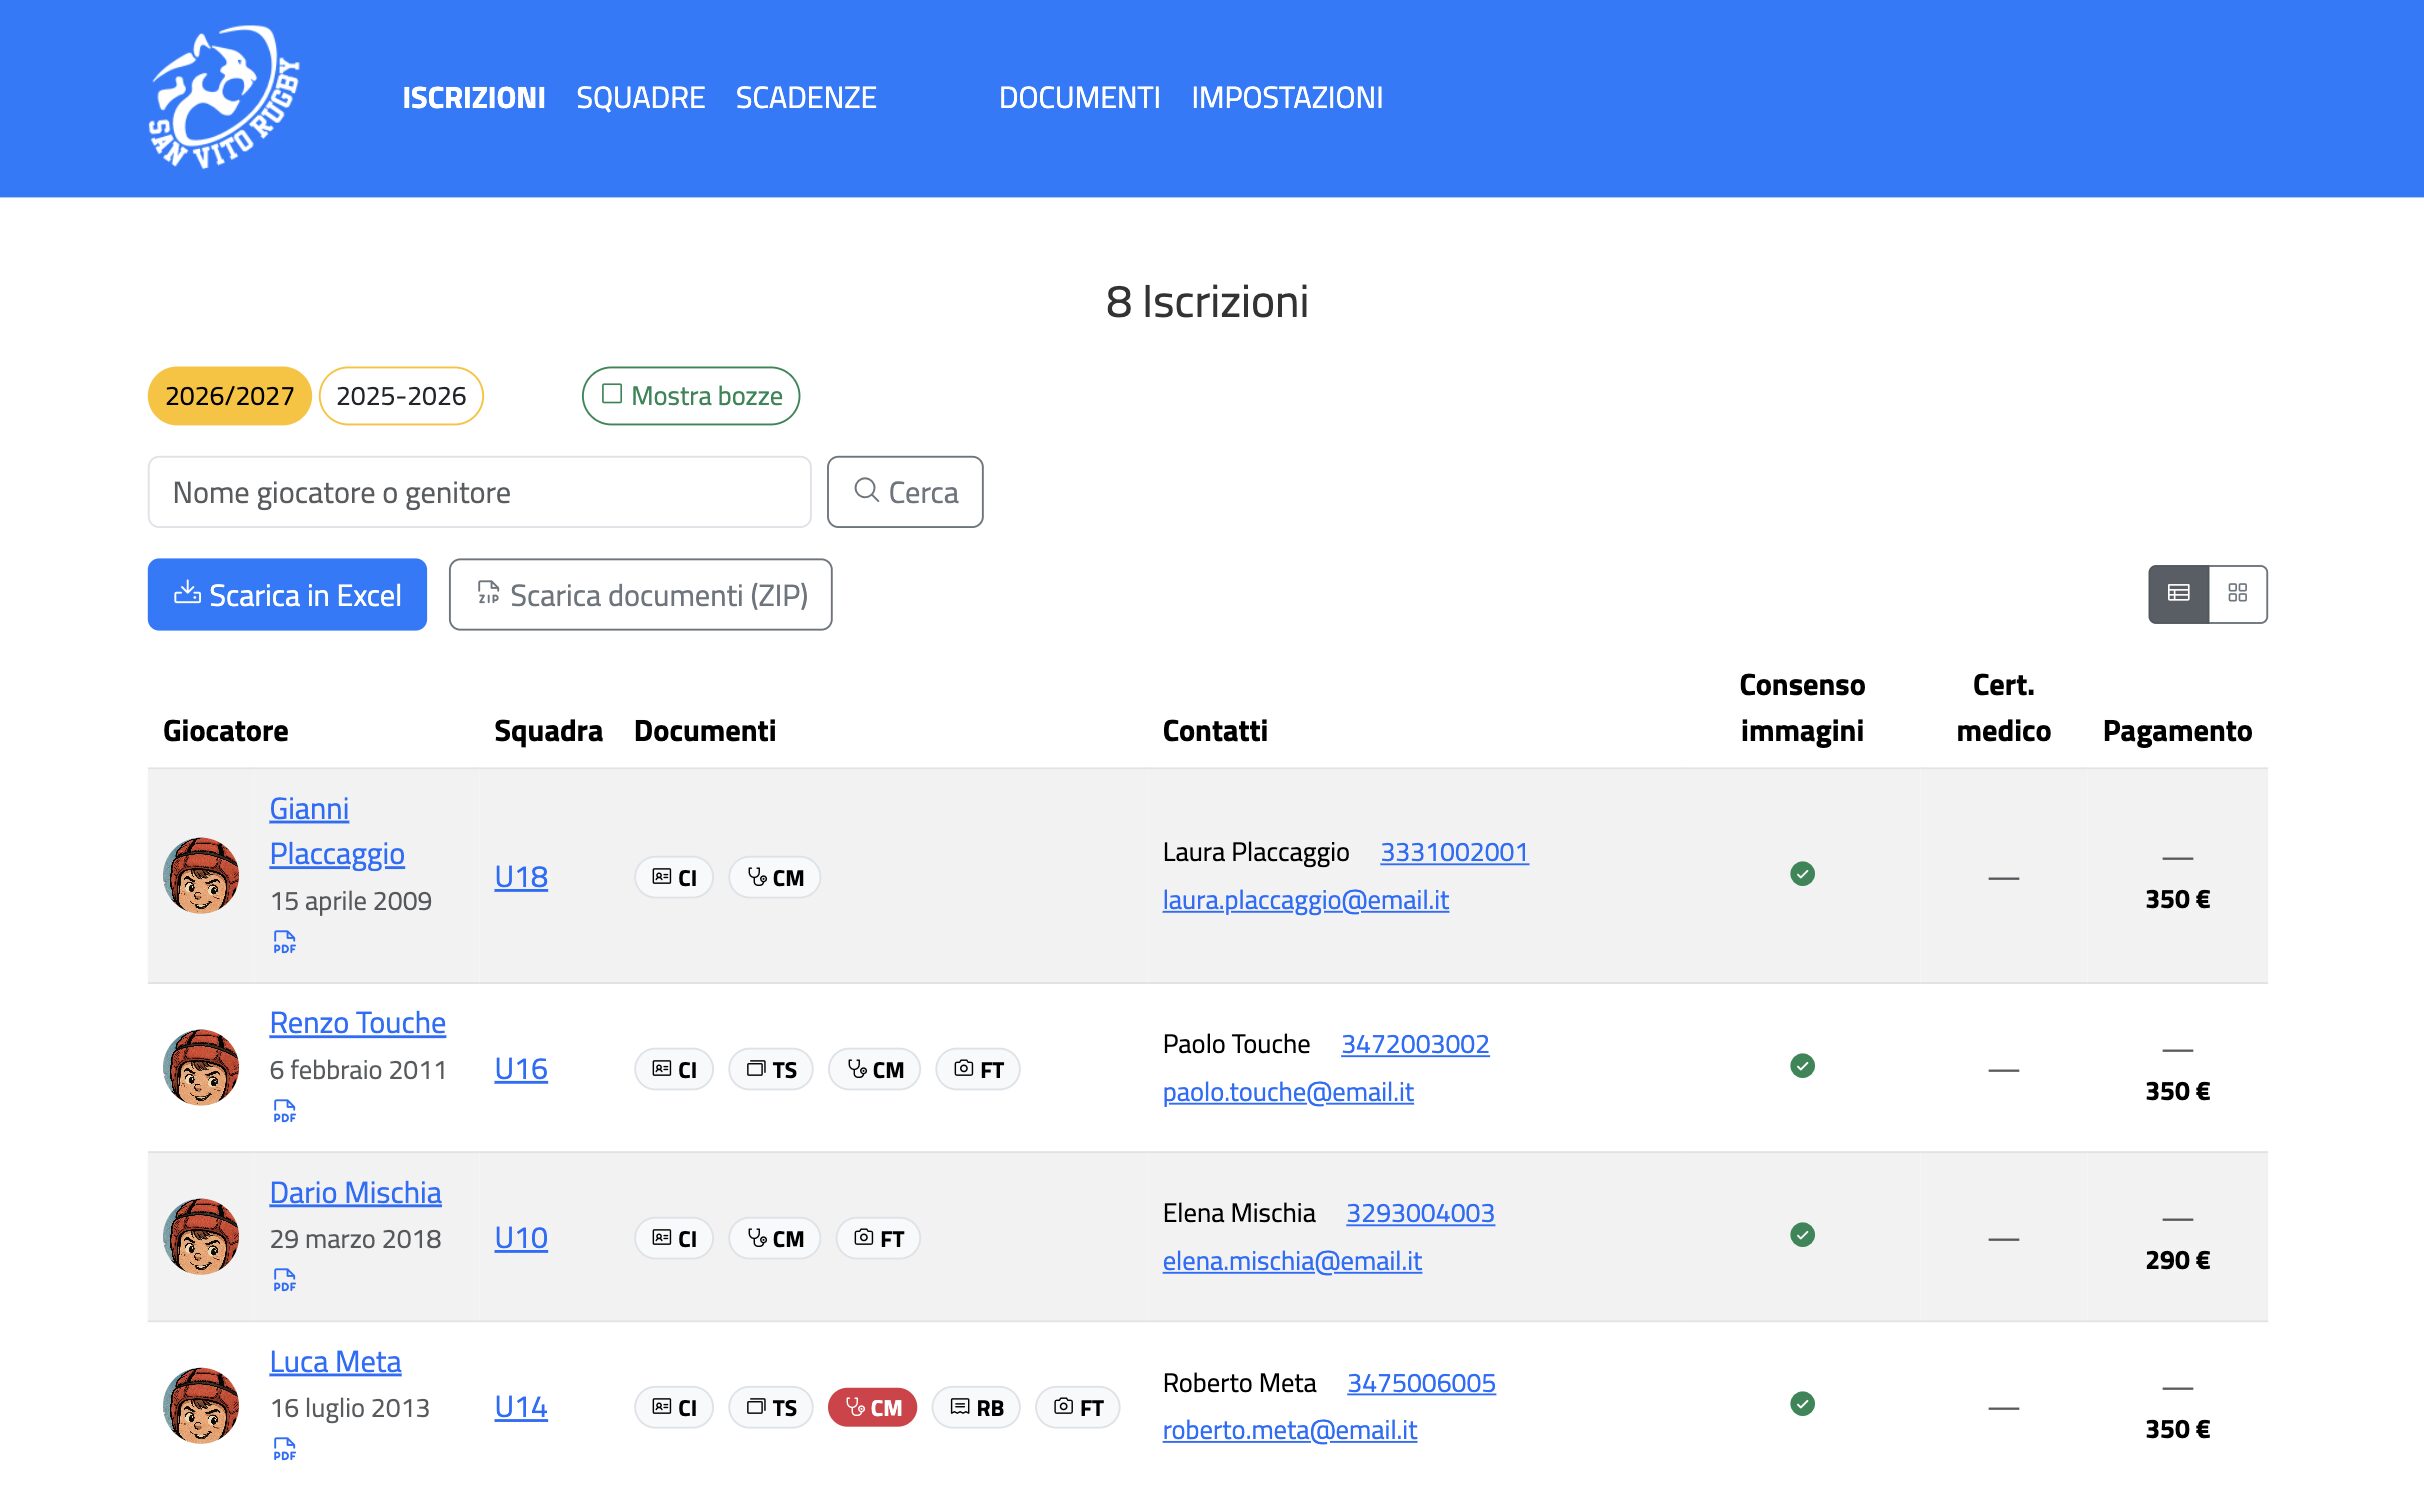Open Dario Mischia's PDF icon
This screenshot has width=2424, height=1486.
click(x=284, y=1280)
